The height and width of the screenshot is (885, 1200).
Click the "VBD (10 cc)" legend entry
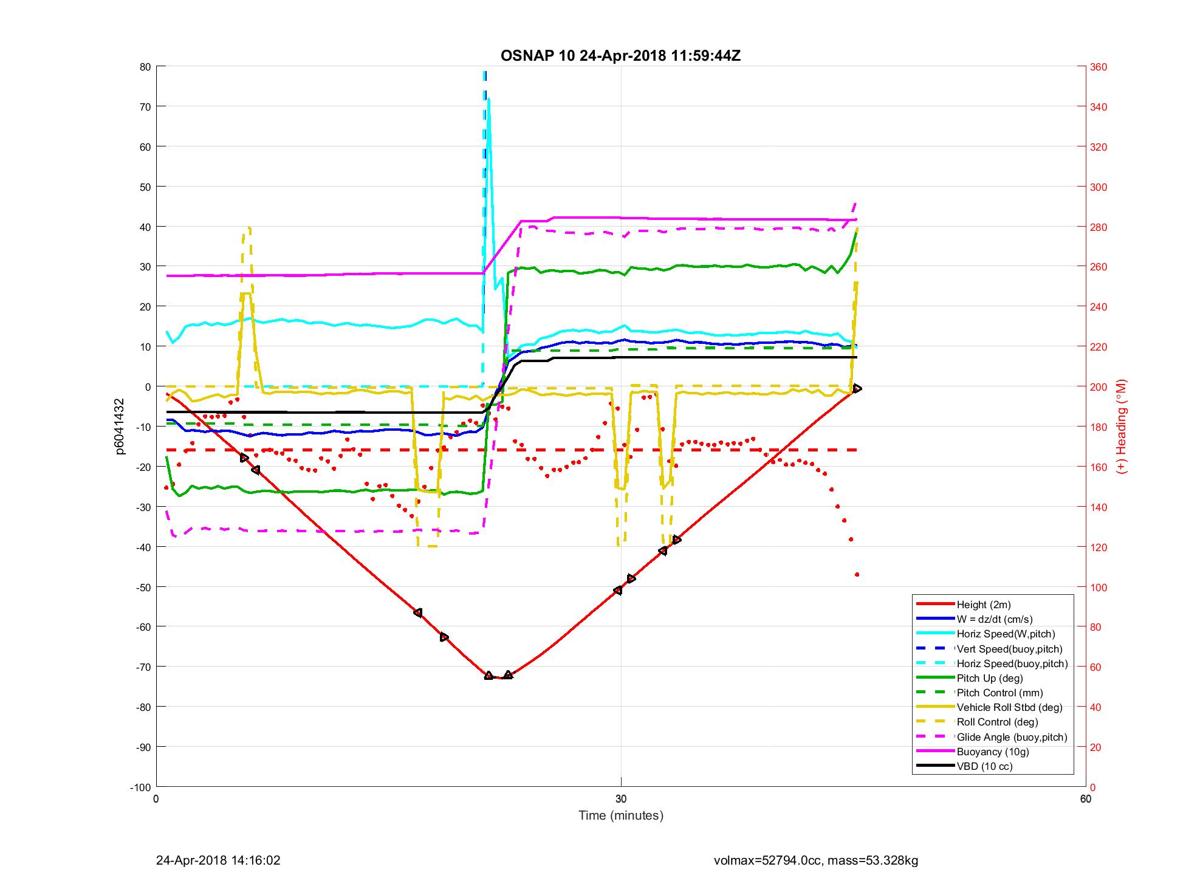click(x=986, y=766)
